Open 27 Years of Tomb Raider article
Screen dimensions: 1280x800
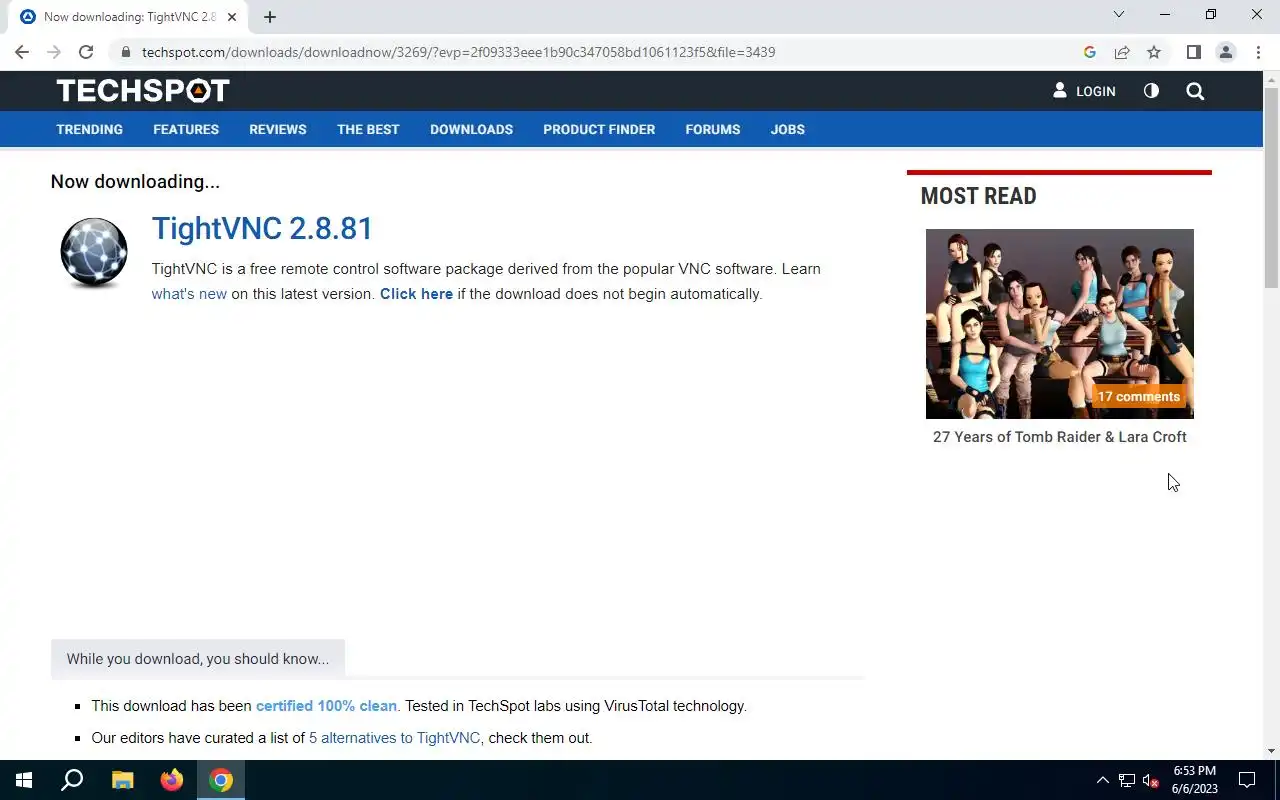coord(1059,437)
